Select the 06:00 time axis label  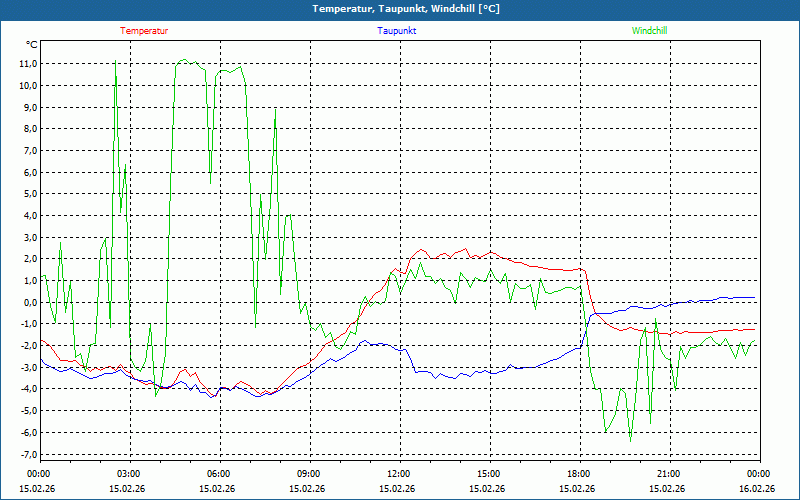tap(218, 474)
